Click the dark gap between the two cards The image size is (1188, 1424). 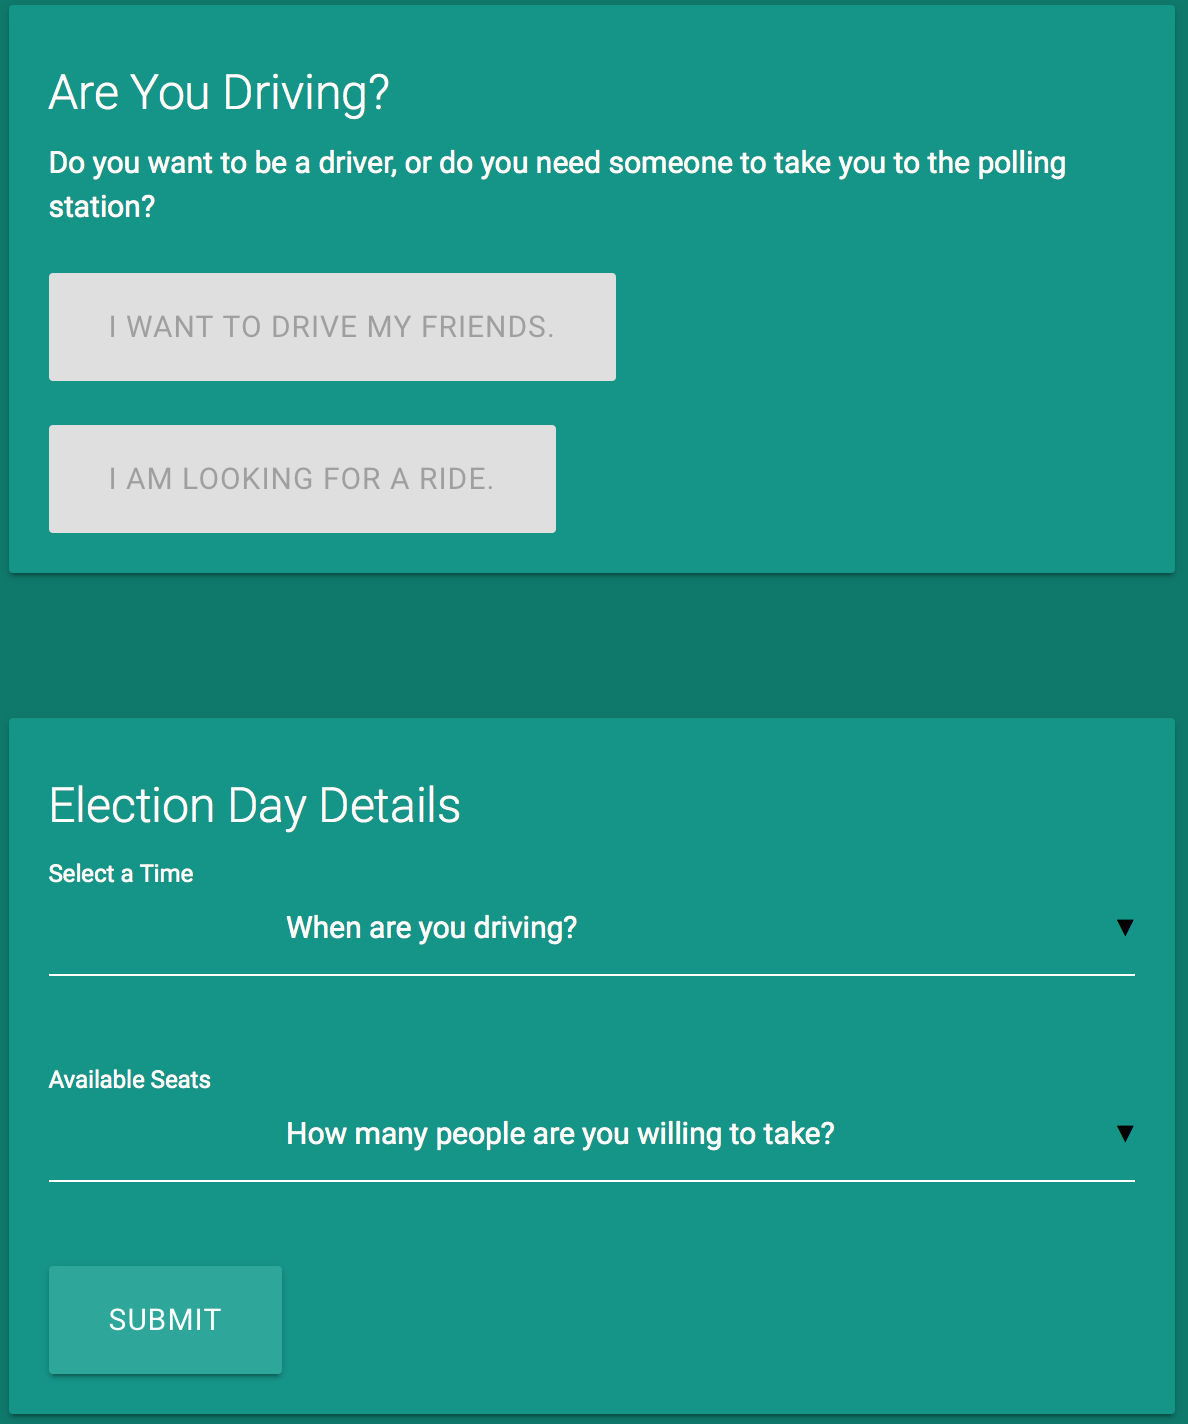click(x=592, y=645)
